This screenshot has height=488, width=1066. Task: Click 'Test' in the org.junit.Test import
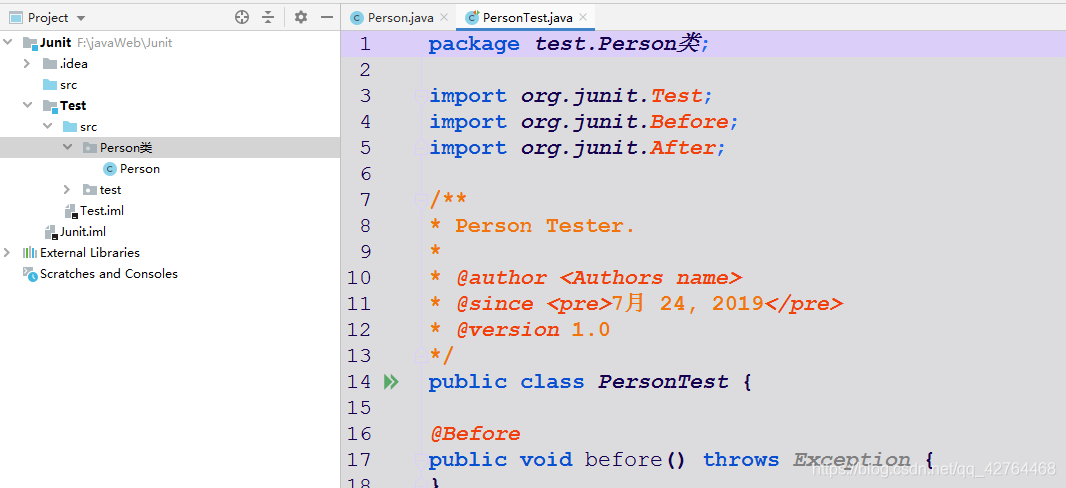pos(676,96)
